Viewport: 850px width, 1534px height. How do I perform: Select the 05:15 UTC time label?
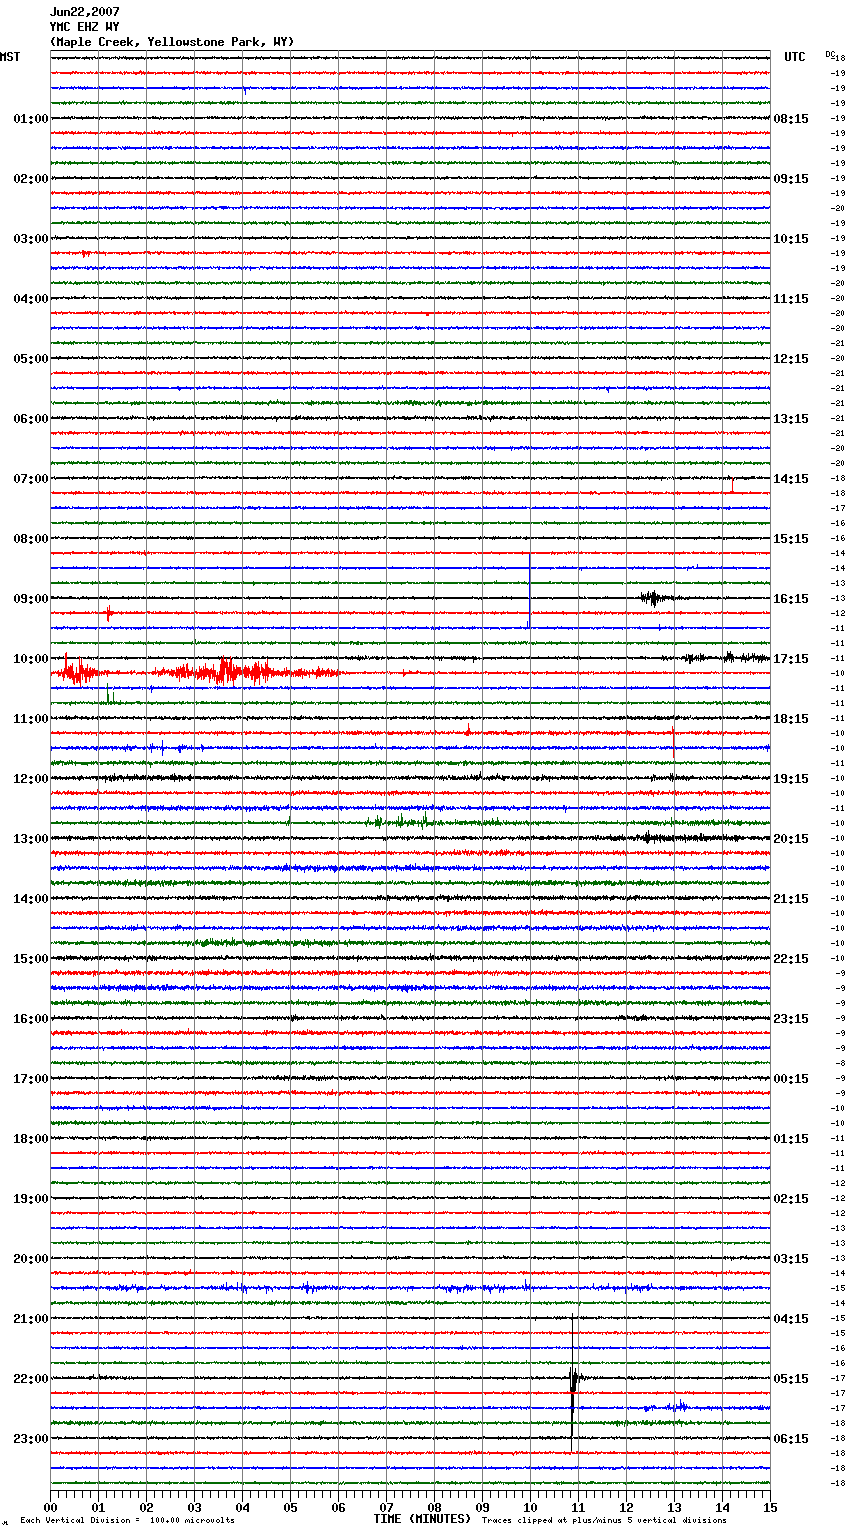(x=791, y=1379)
